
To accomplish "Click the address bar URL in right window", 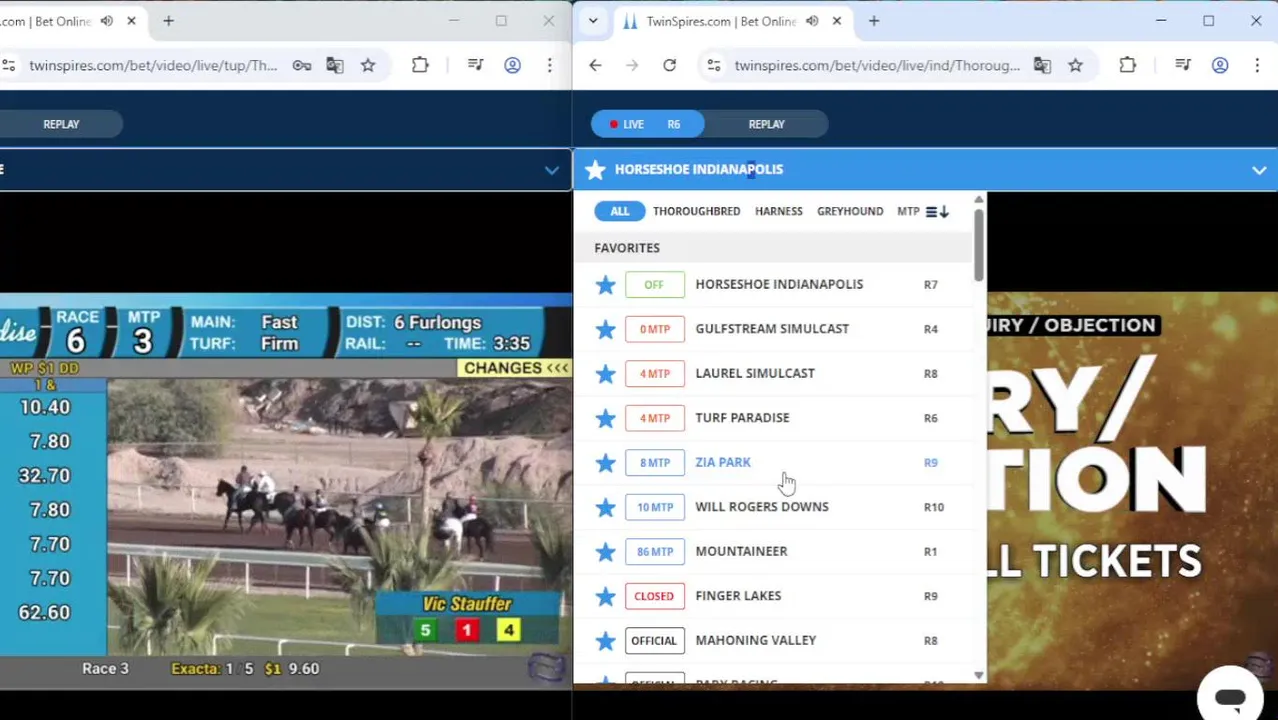I will [x=877, y=66].
